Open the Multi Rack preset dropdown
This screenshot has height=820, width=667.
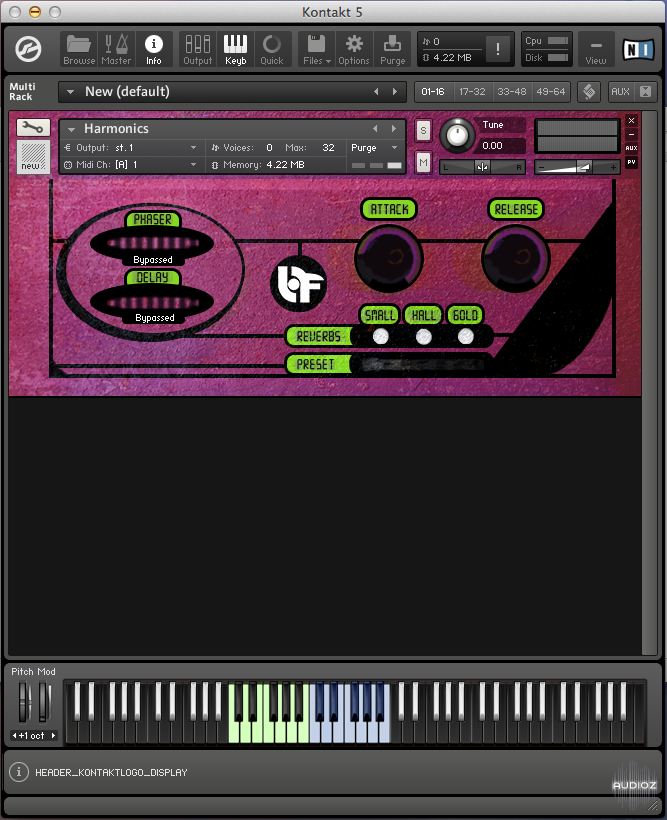click(x=70, y=92)
